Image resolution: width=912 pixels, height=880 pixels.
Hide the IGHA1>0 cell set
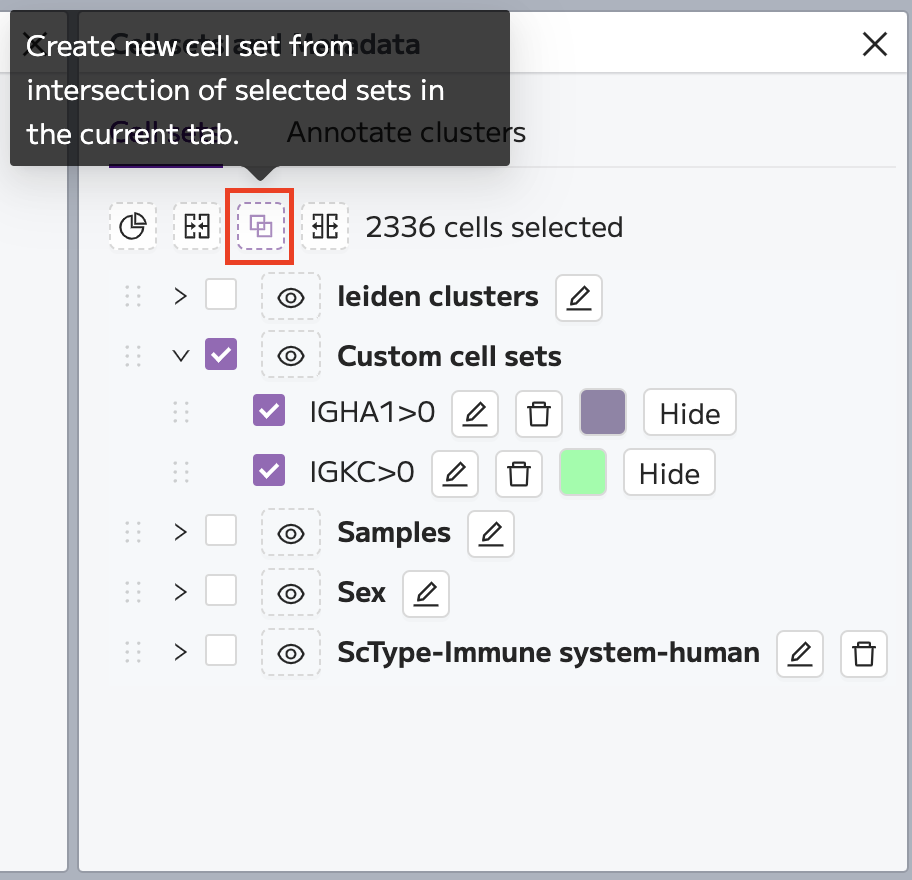[x=690, y=412]
